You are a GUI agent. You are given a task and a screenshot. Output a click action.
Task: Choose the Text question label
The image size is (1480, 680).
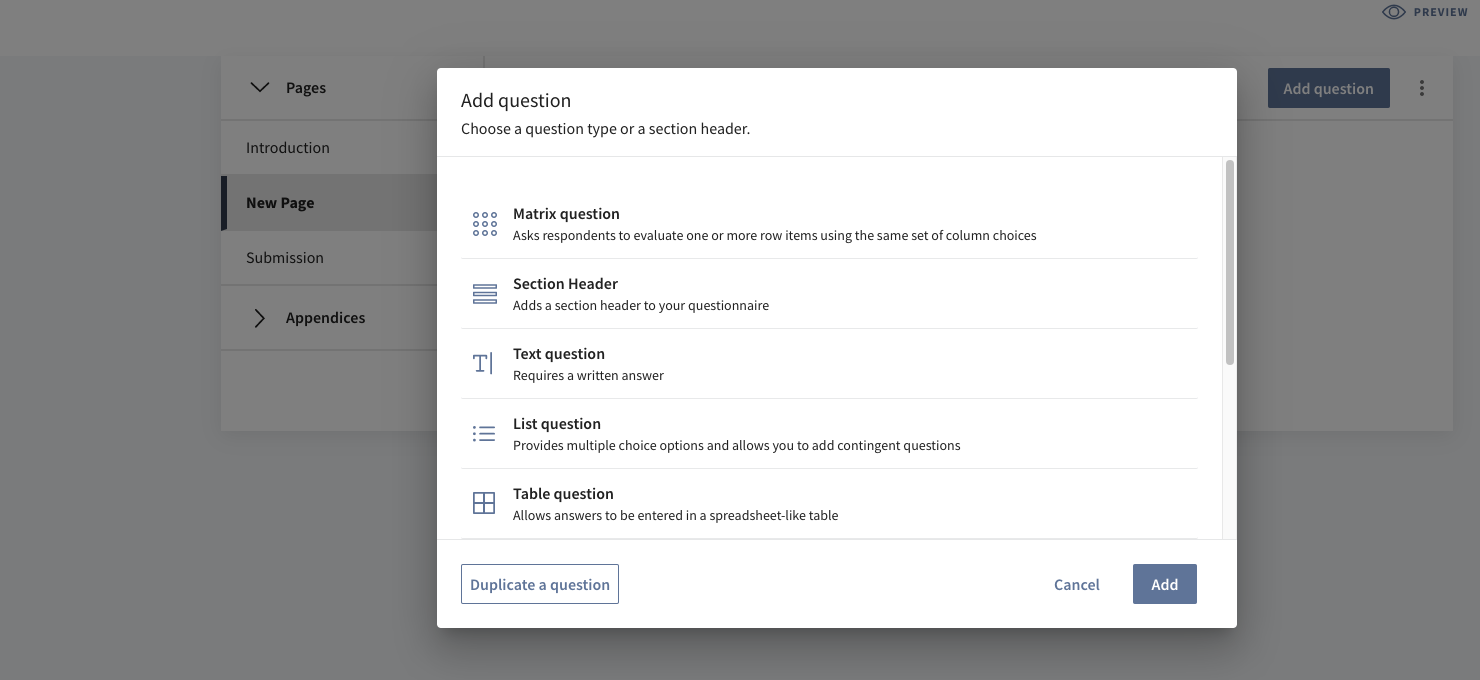pyautogui.click(x=559, y=354)
